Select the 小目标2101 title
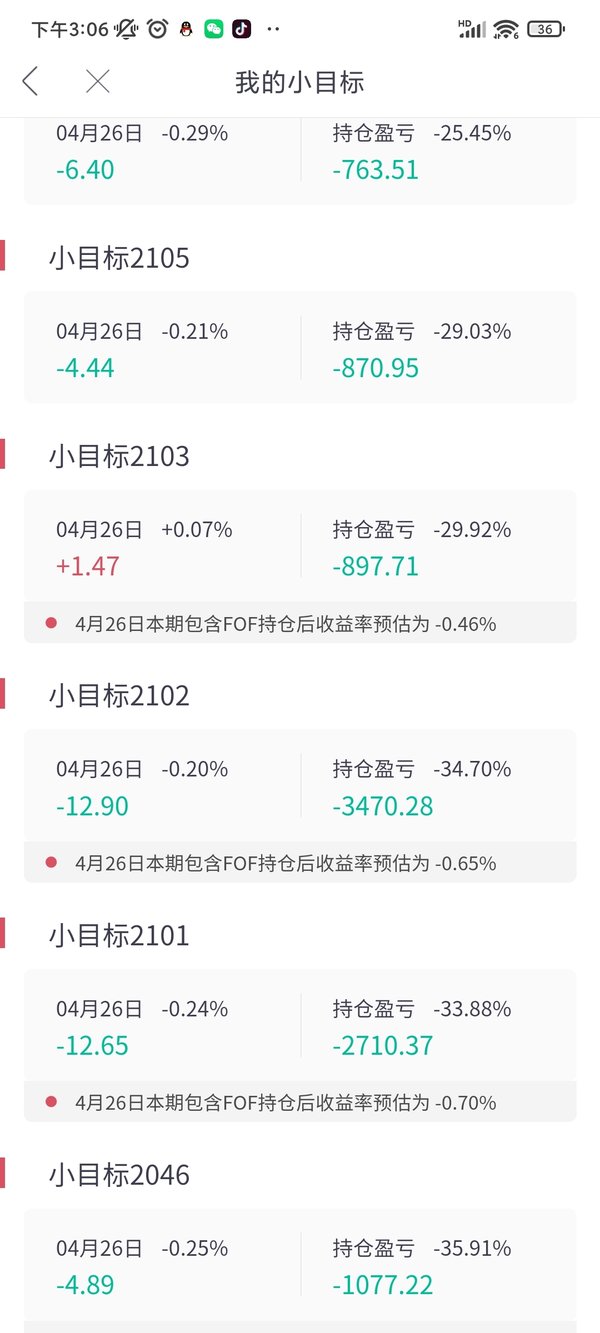This screenshot has height=1333, width=600. (119, 936)
